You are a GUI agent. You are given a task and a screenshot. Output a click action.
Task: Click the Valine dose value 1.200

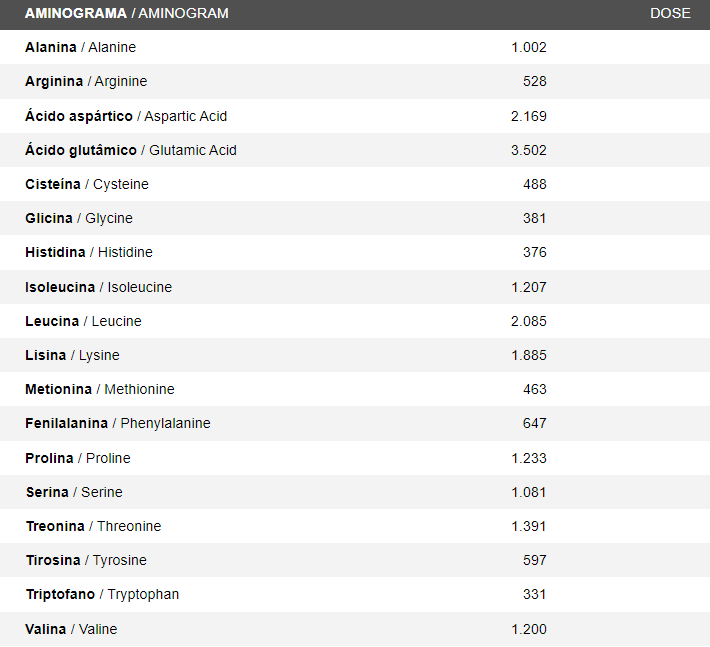pos(528,629)
